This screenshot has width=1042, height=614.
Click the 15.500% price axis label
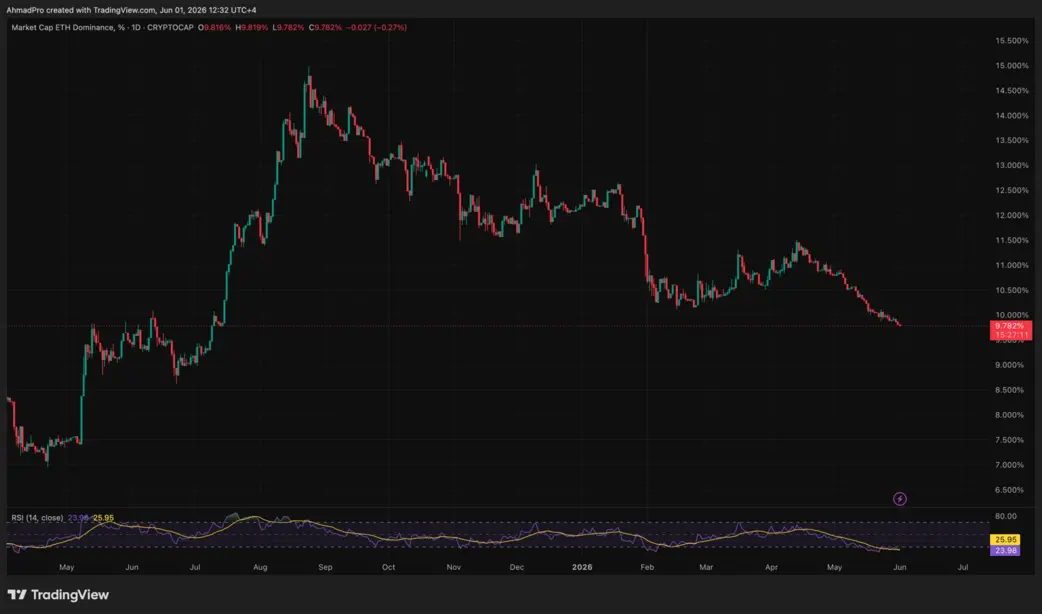point(1011,41)
